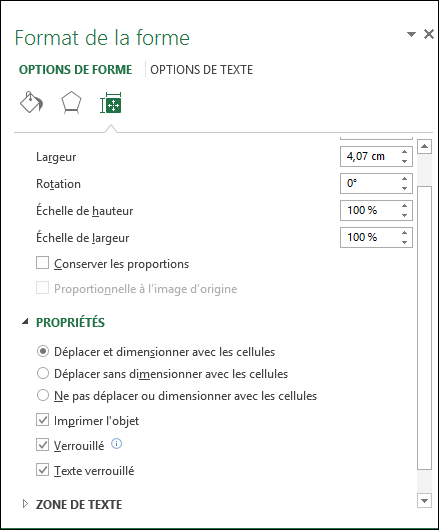
Task: Expand the ZONE DE TEXTE section
Action: [25, 504]
